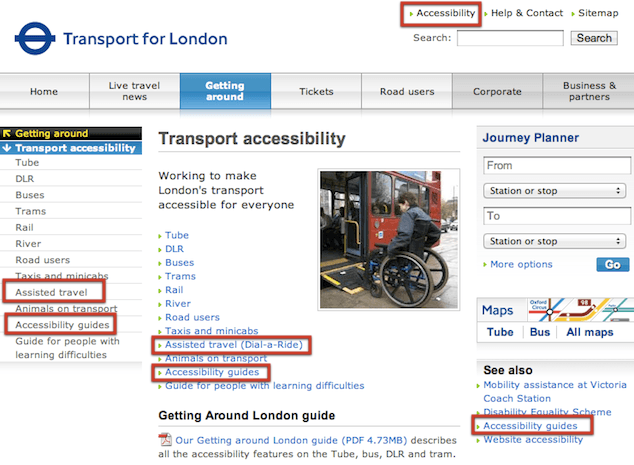Image resolution: width=634 pixels, height=465 pixels.
Task: Focus the Search text field
Action: [x=510, y=38]
